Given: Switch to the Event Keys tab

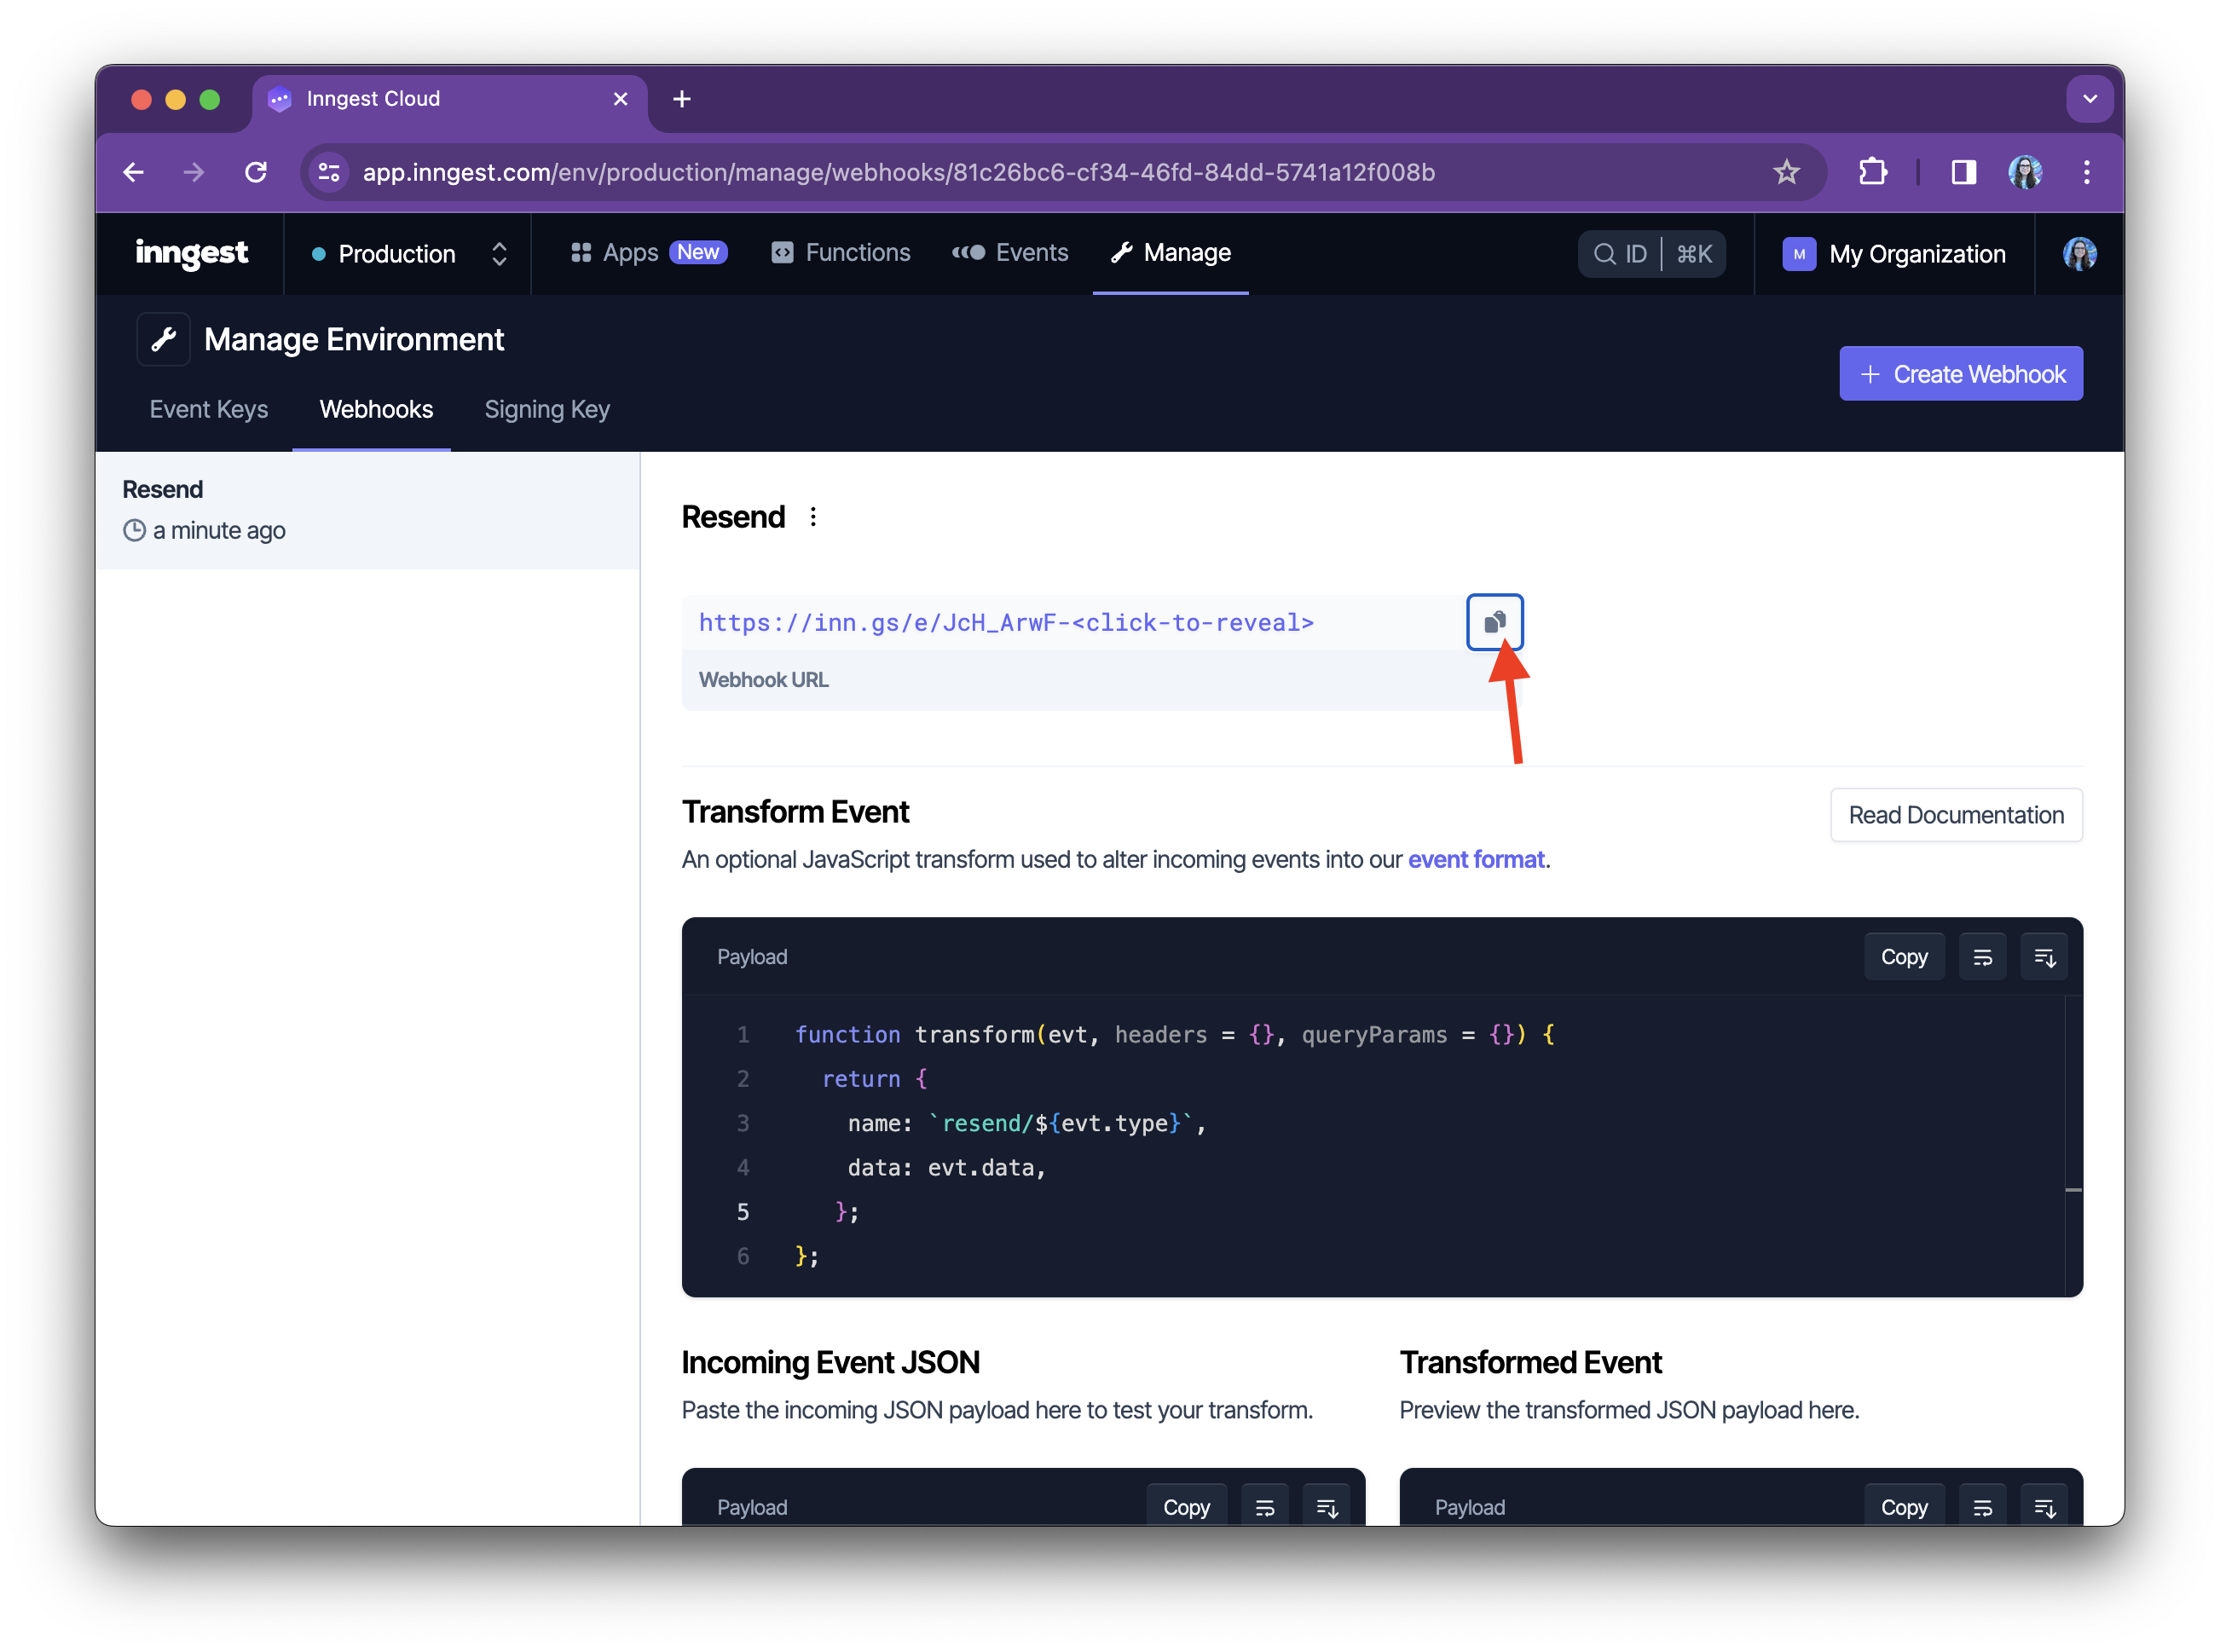Looking at the screenshot, I should tap(206, 407).
